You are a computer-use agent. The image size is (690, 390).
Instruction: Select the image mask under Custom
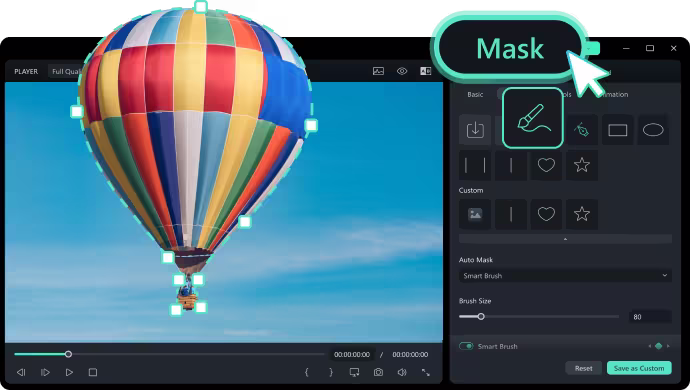pyautogui.click(x=475, y=214)
